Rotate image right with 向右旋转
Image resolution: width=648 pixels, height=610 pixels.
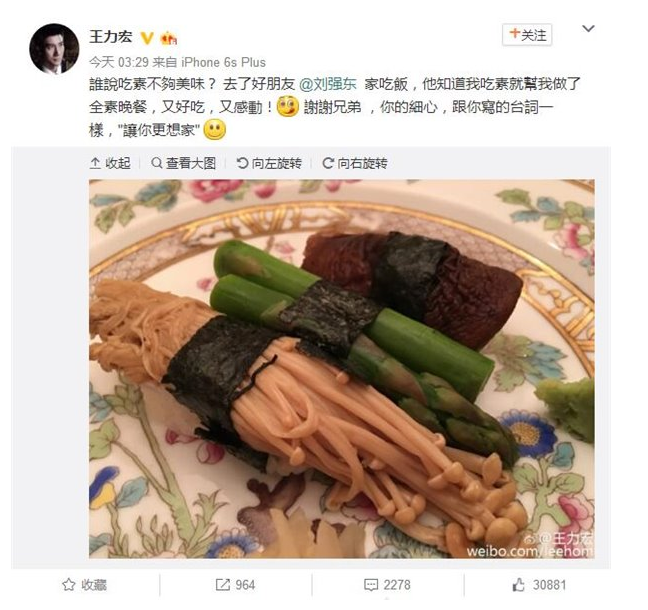pos(355,163)
